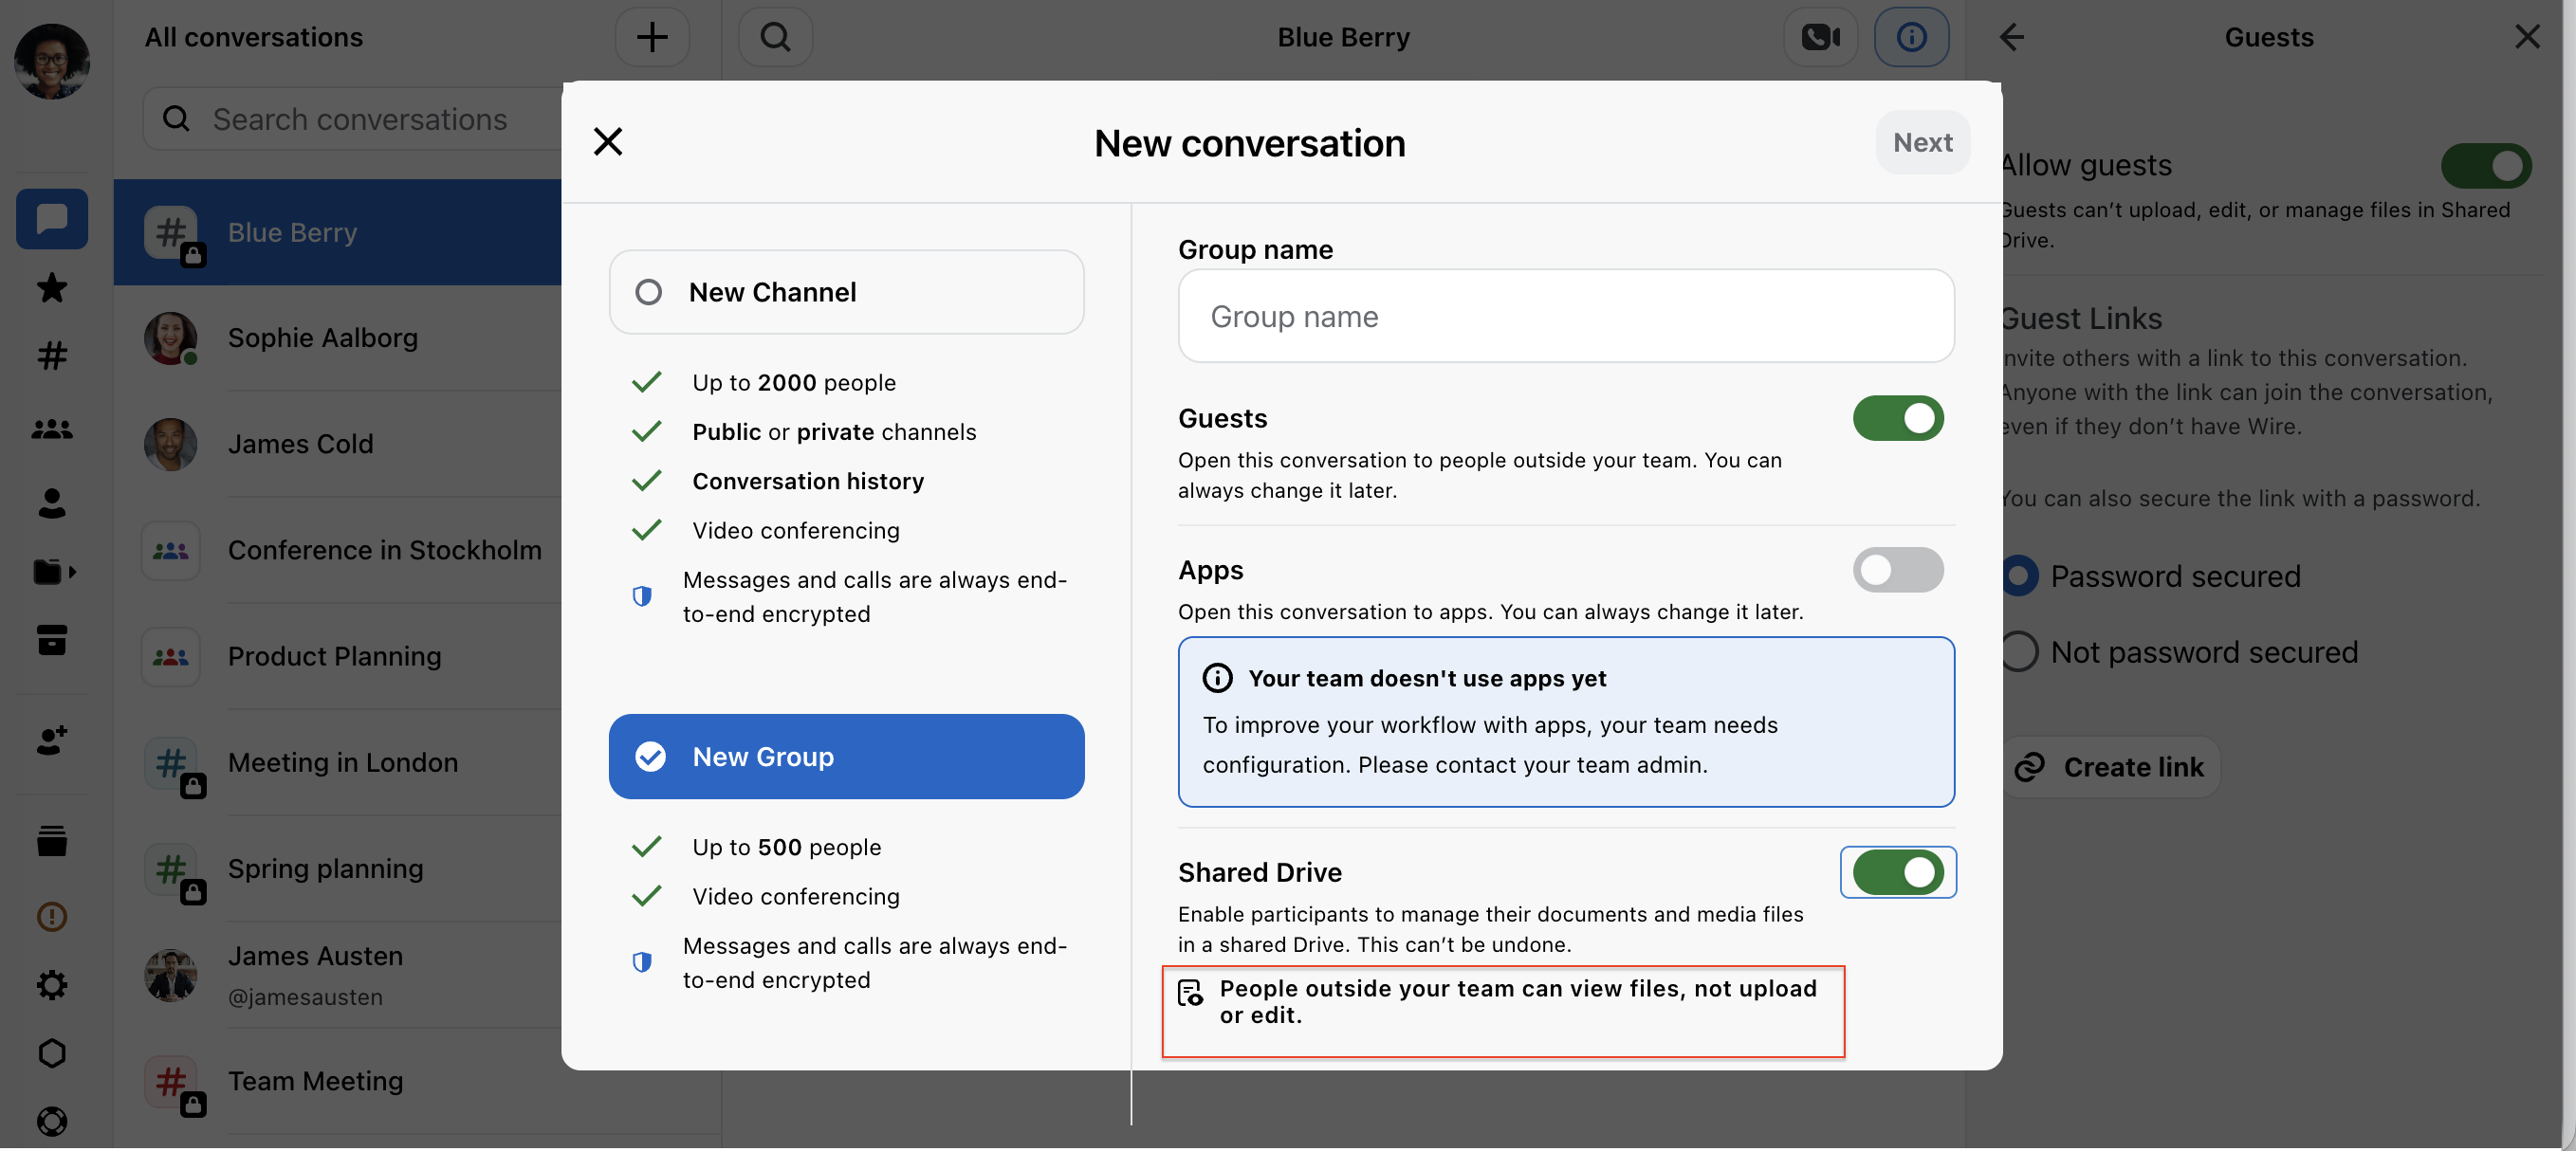Turn off the Shared Drive toggle
This screenshot has width=2576, height=1151.
(x=1897, y=873)
